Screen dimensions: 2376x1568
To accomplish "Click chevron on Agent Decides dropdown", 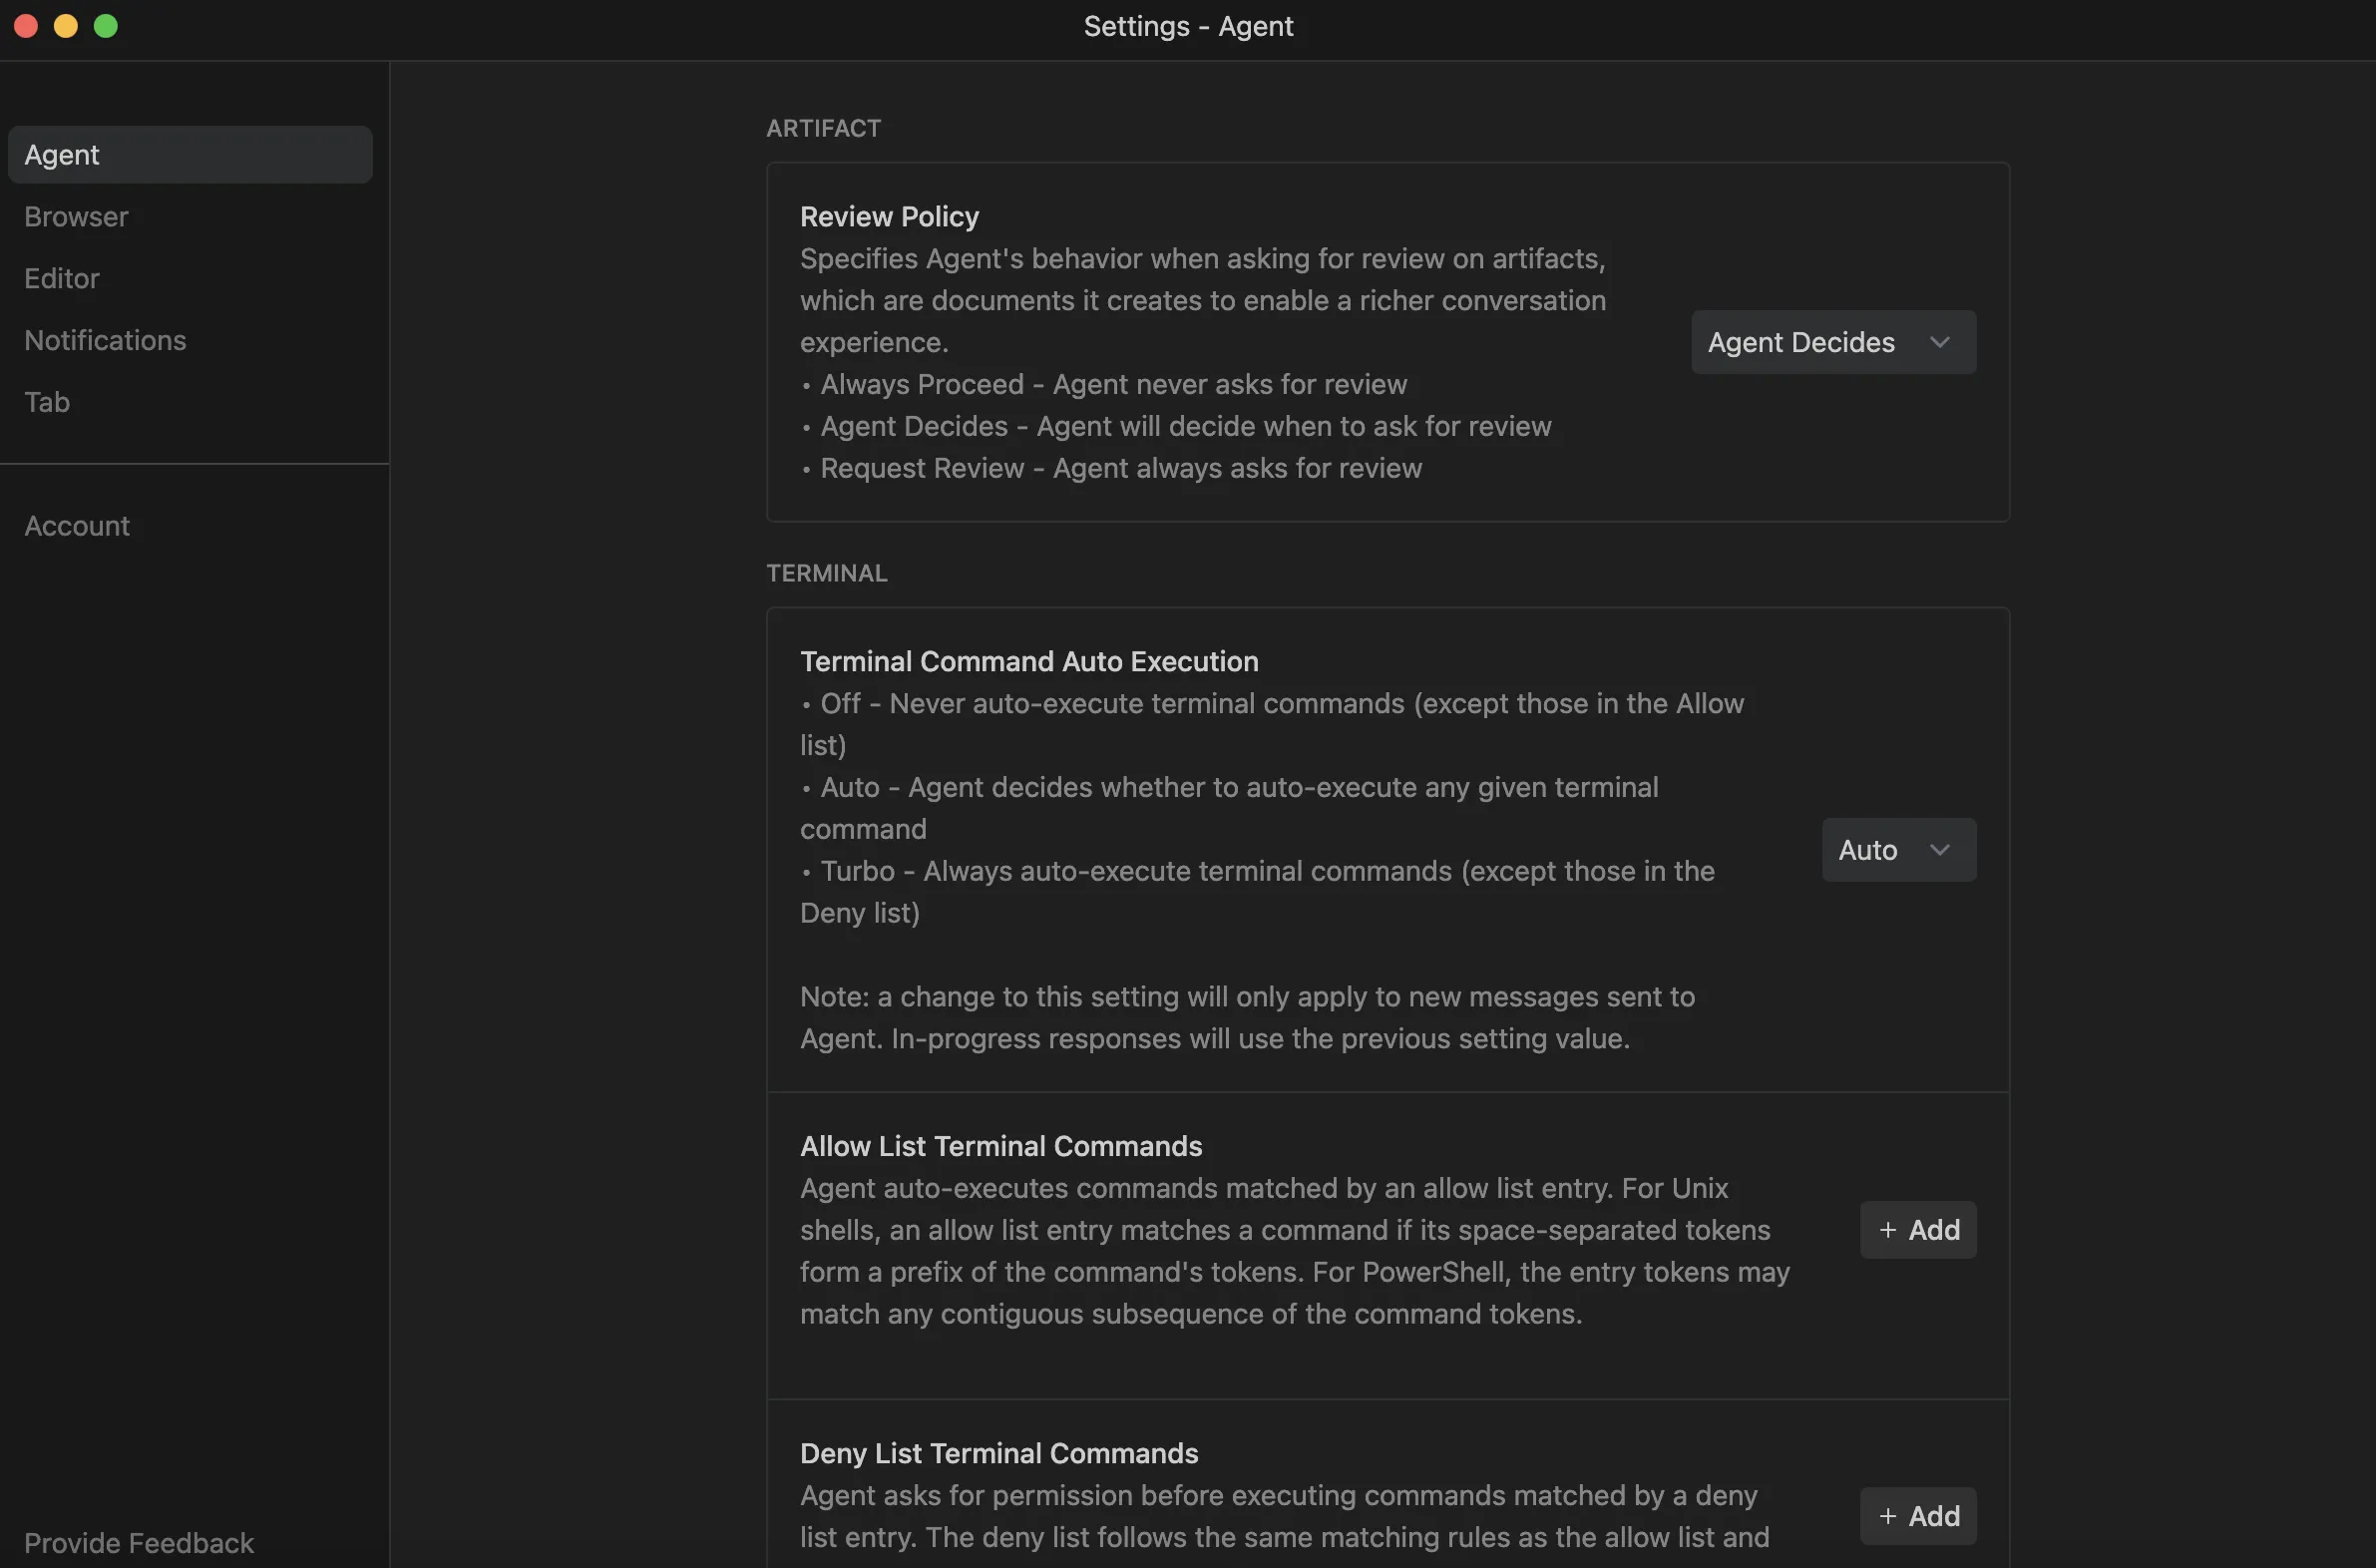I will pyautogui.click(x=1939, y=342).
